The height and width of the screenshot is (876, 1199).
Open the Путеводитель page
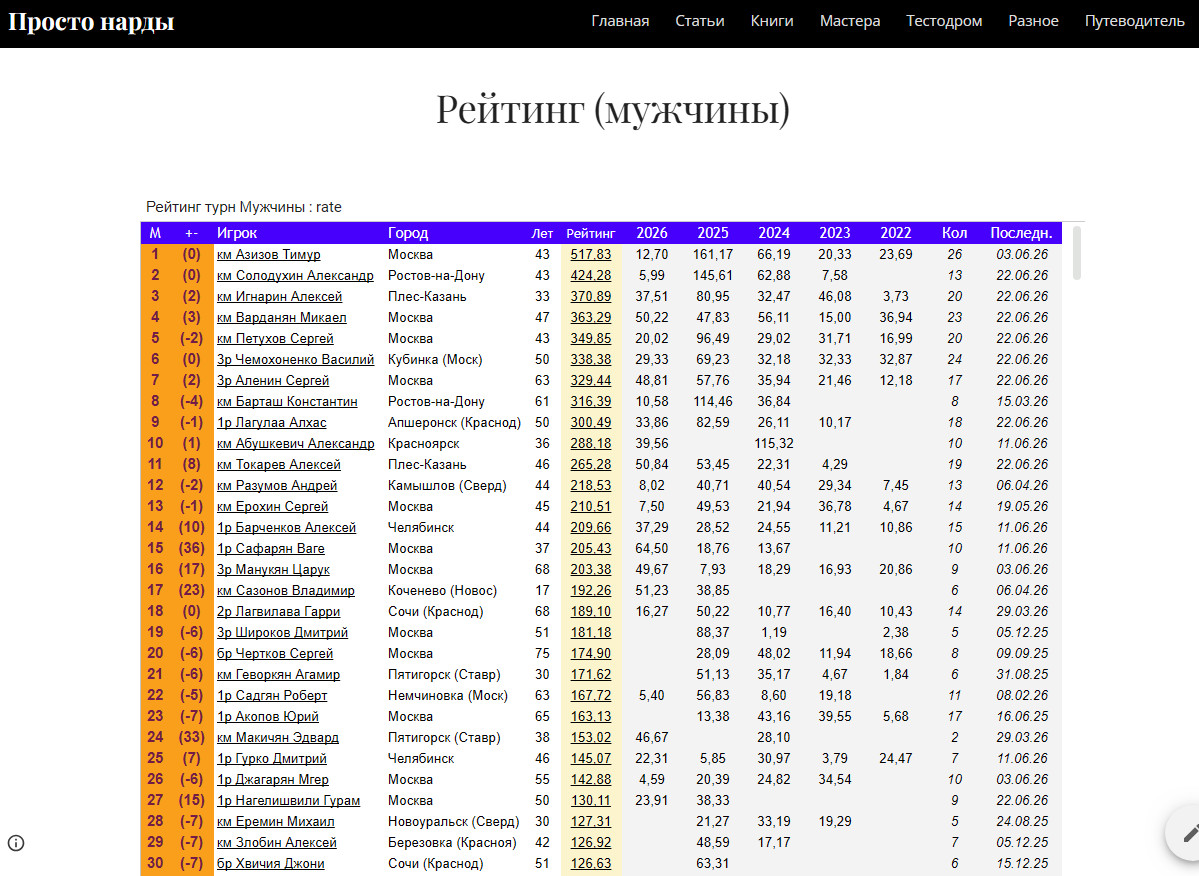coord(1134,21)
